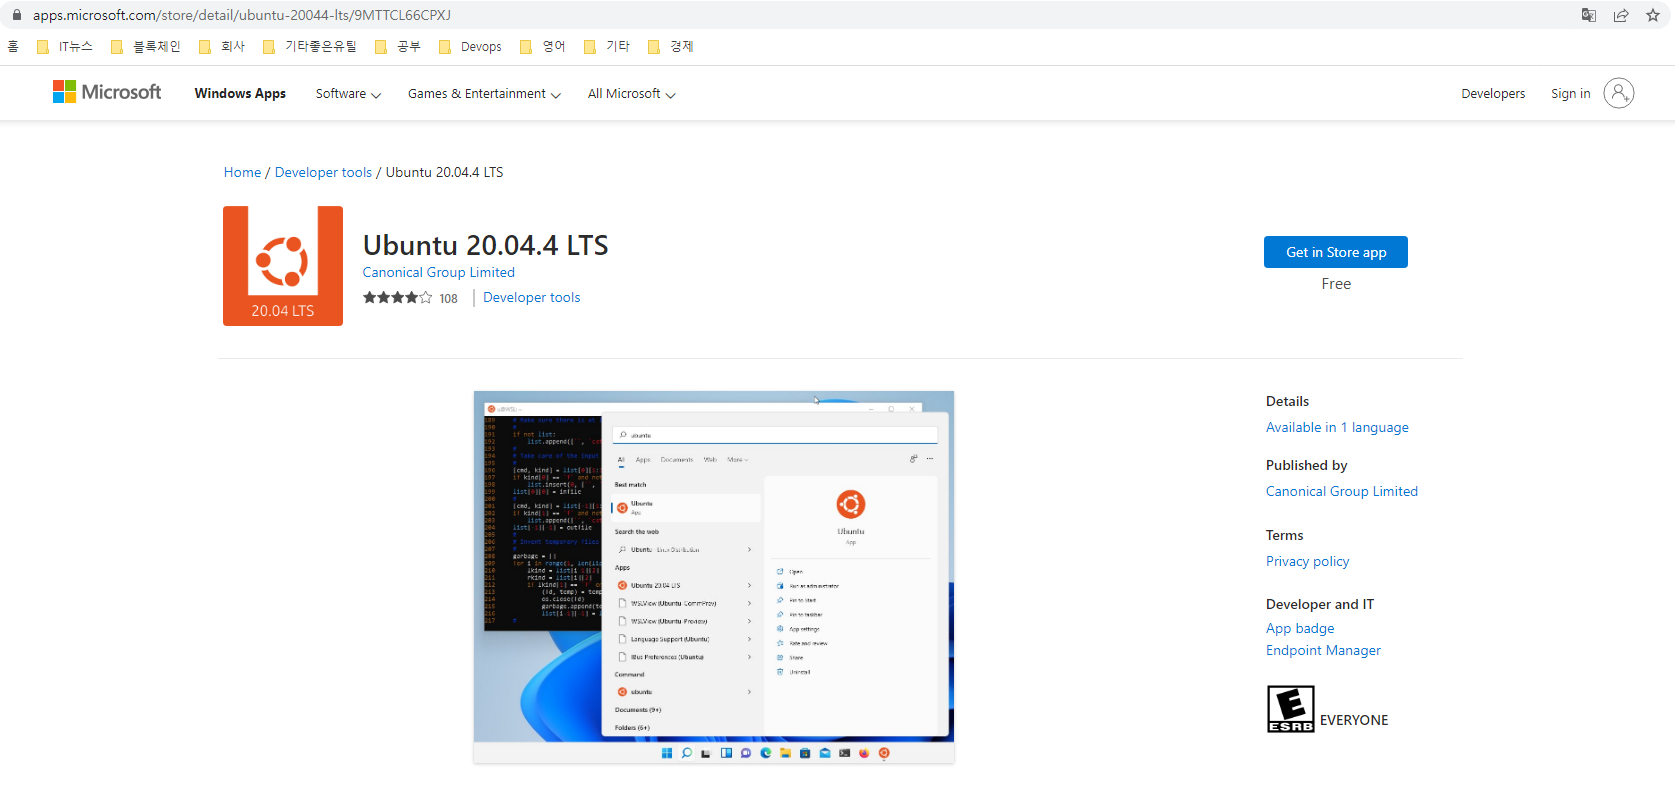Select the Windows Apps nav item
Screen dimensions: 1675x797
pos(240,94)
